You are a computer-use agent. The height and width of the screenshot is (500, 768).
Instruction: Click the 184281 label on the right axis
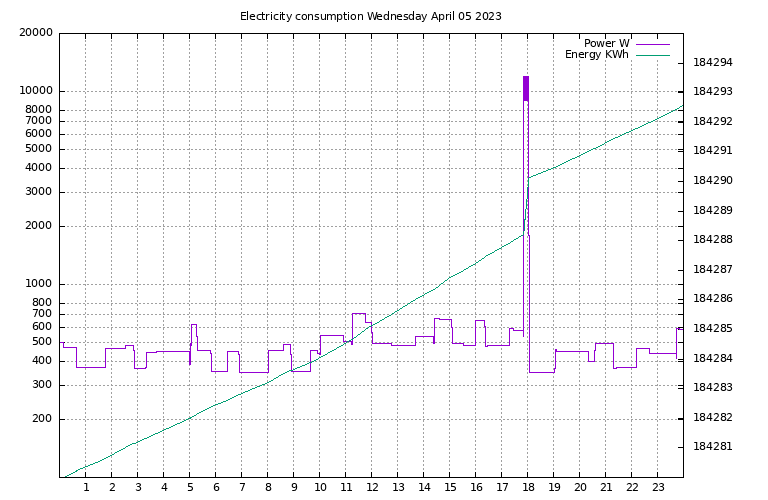point(713,447)
